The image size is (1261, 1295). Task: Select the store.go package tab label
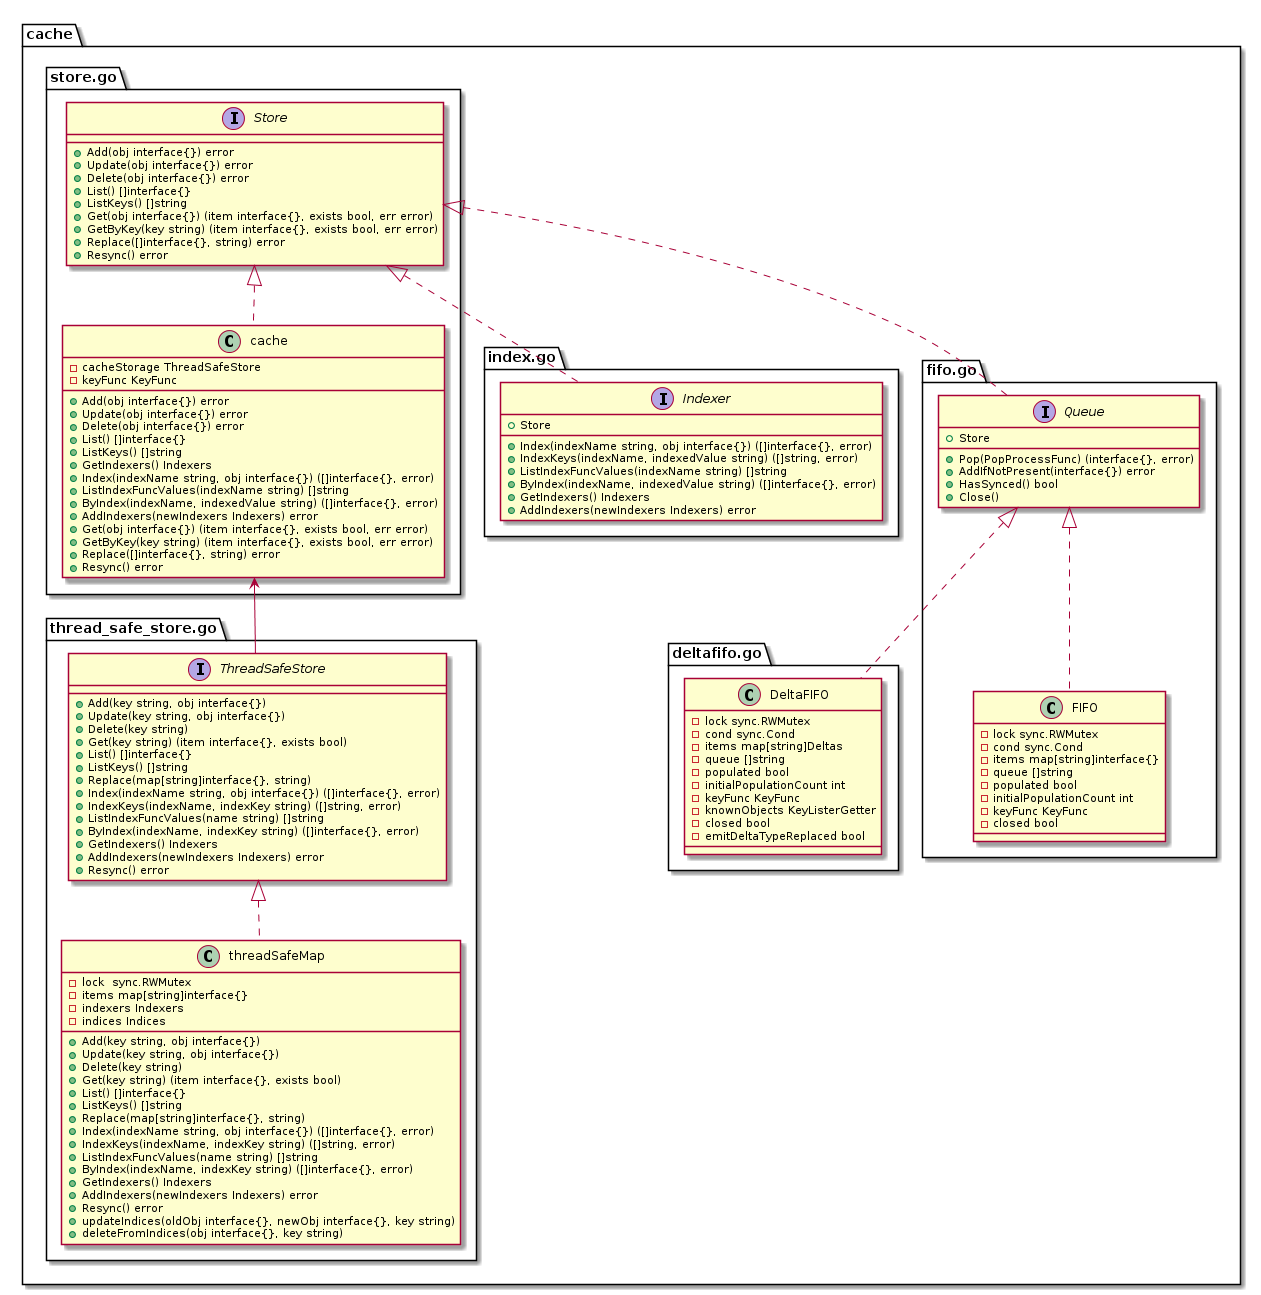[84, 77]
